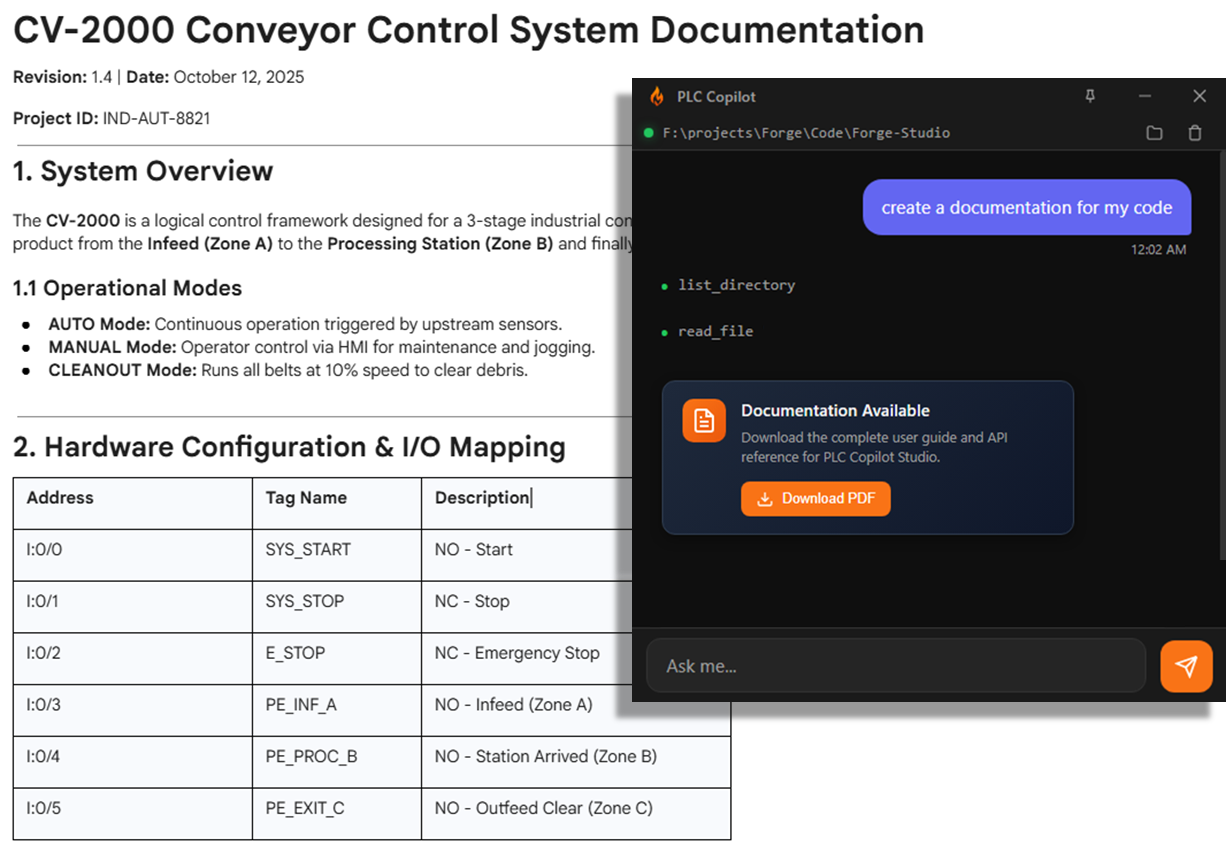Close the PLC Copilot panel
This screenshot has height=853, width=1226.
click(1199, 96)
